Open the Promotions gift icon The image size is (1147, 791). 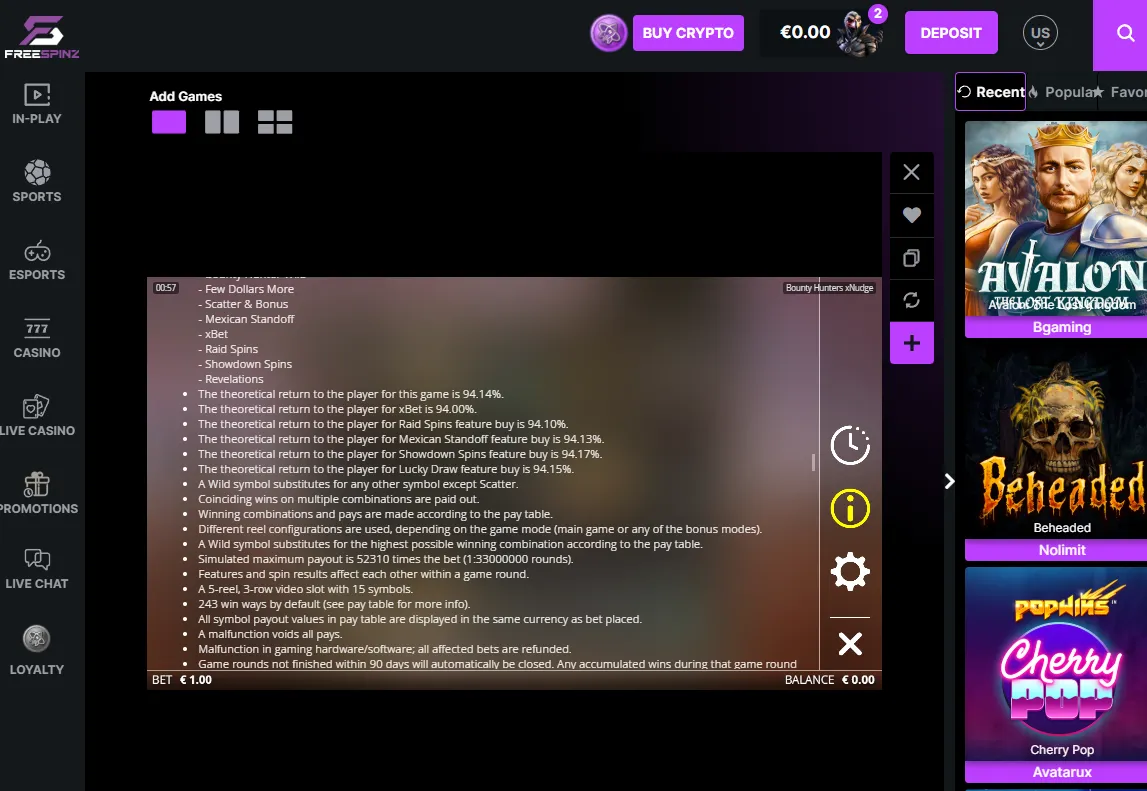tap(37, 484)
